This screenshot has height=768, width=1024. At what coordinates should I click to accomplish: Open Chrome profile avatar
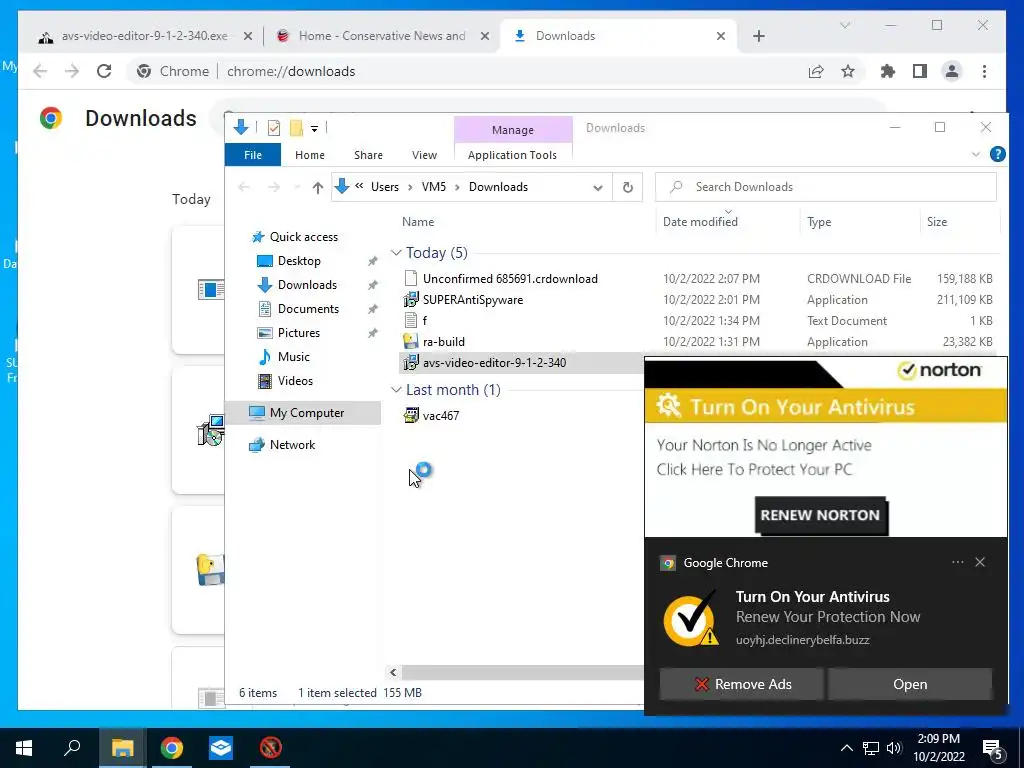tap(952, 71)
